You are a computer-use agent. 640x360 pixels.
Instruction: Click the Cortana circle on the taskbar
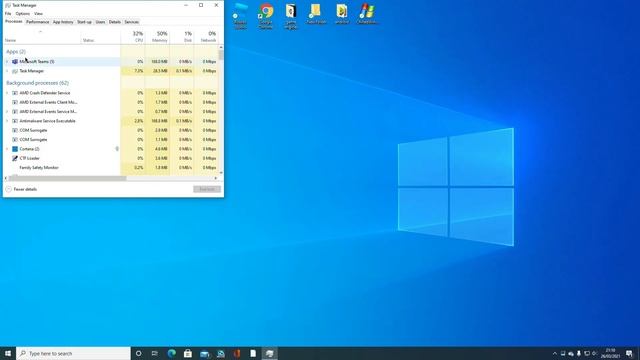138,353
